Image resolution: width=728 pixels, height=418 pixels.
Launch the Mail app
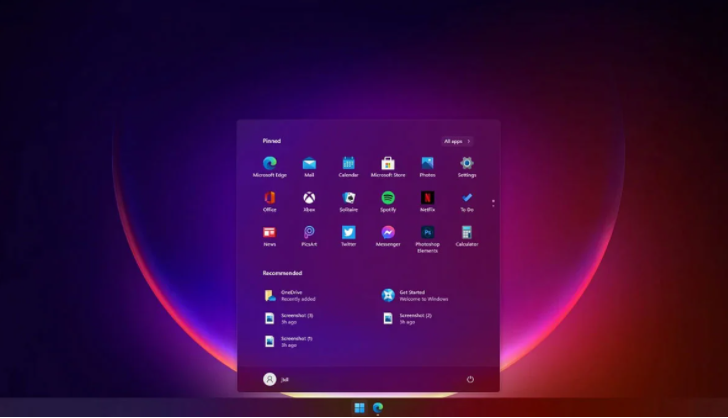(x=309, y=163)
